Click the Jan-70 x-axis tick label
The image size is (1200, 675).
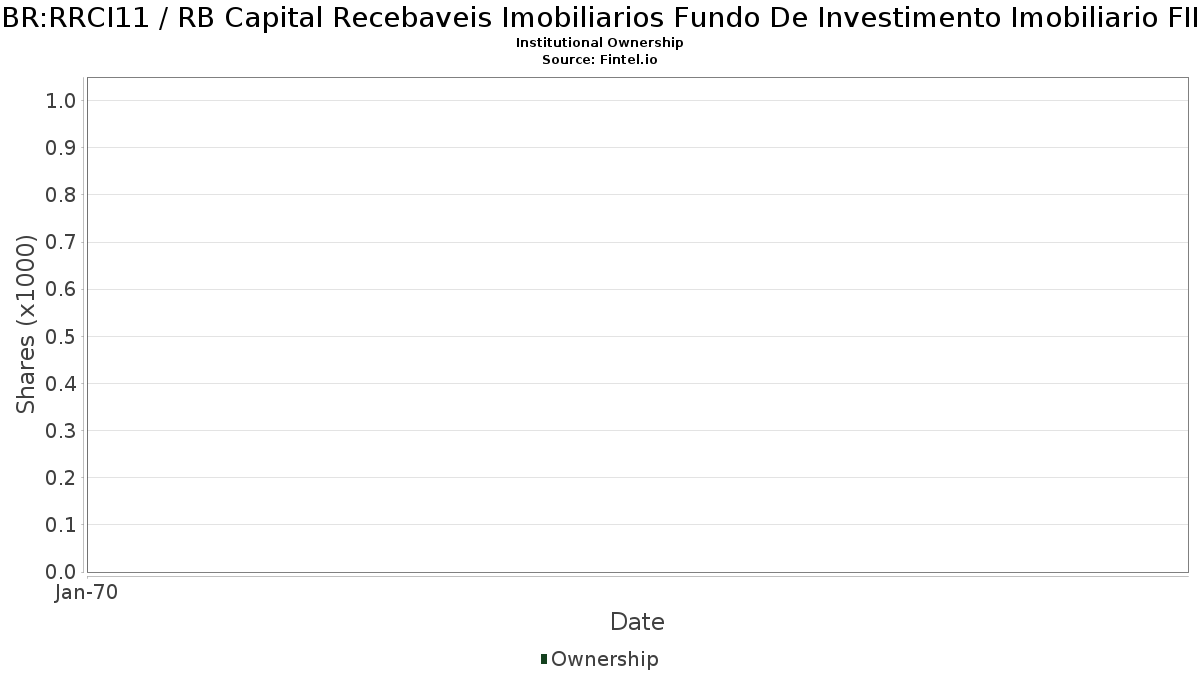point(87,592)
